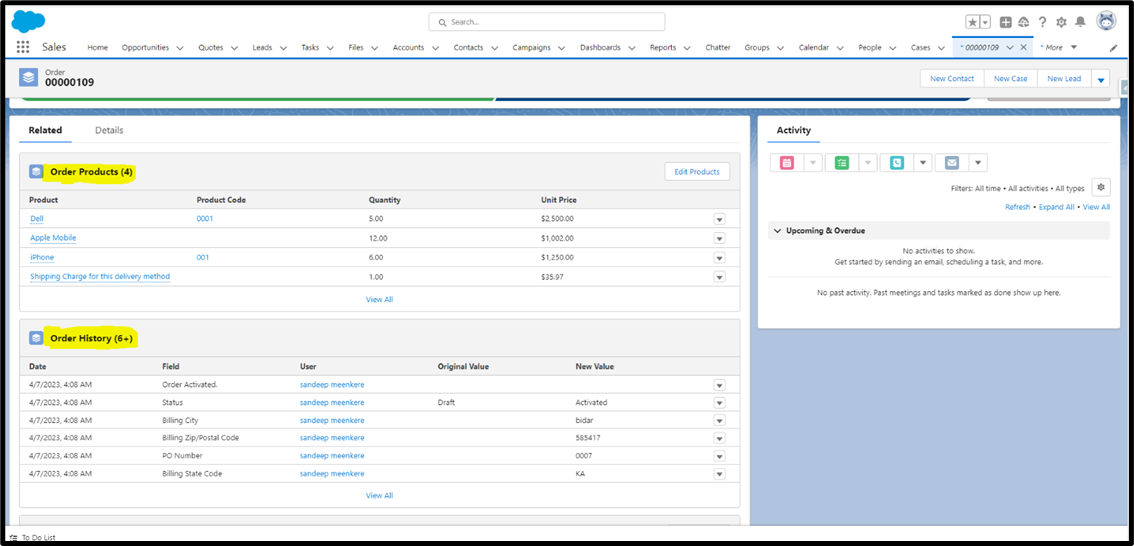
Task: Click the New Event calendar icon
Action: coord(787,163)
